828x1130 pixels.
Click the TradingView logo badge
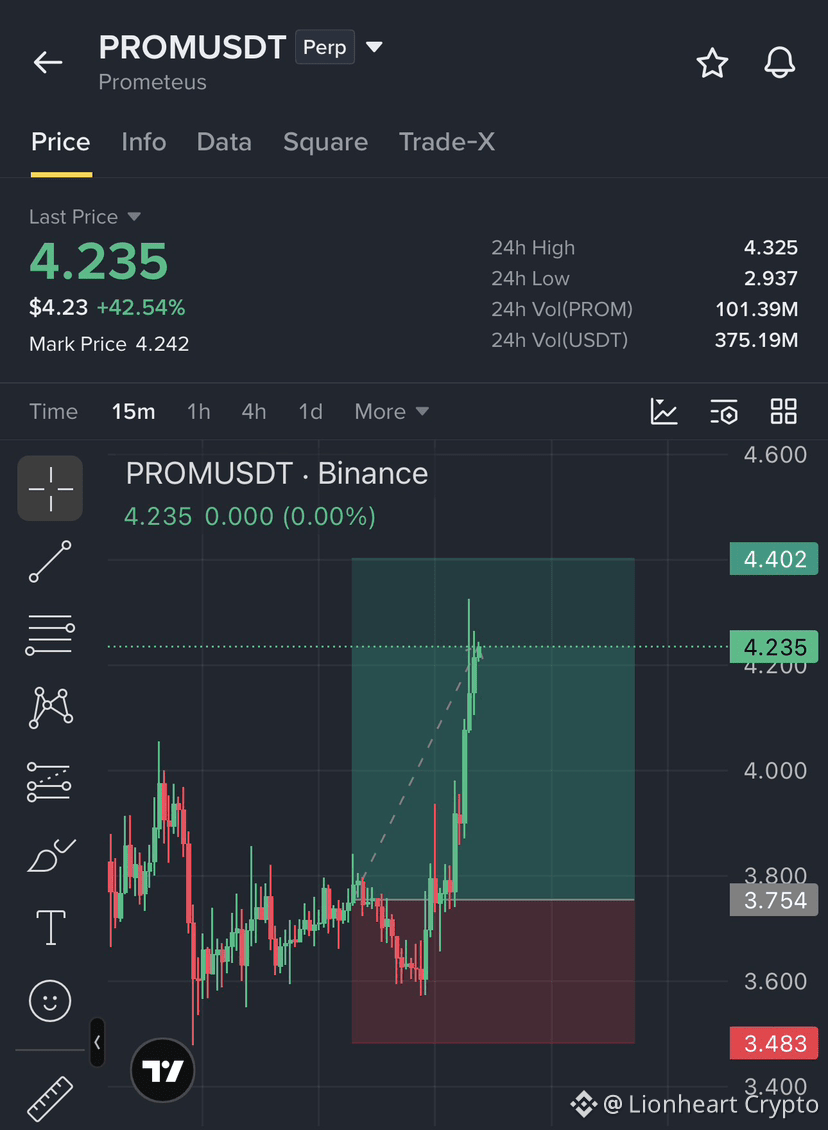point(163,1071)
